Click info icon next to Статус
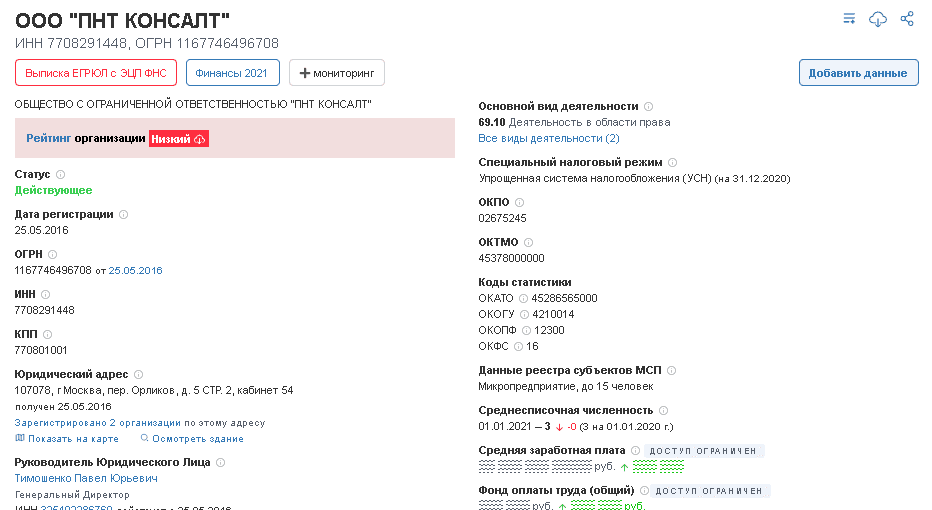 coord(61,175)
